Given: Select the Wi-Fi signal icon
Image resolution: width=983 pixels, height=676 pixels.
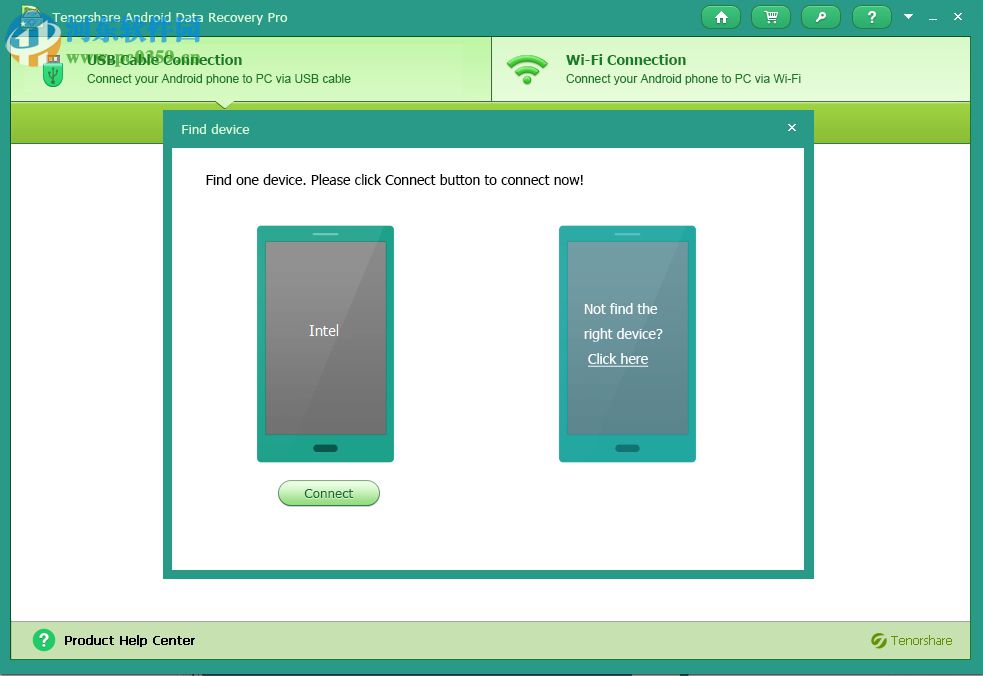Looking at the screenshot, I should coord(527,68).
